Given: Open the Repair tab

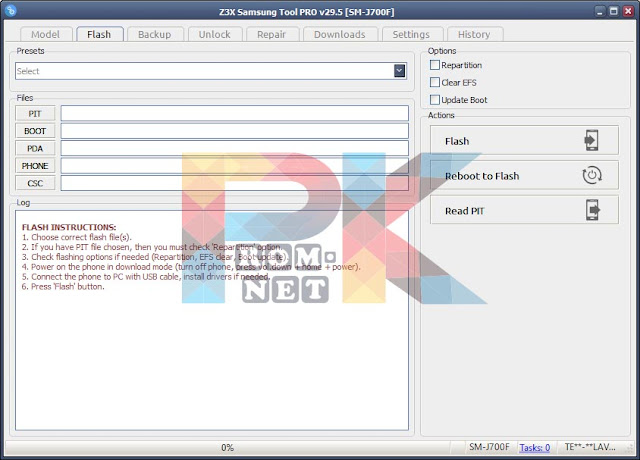Looking at the screenshot, I should coord(271,34).
